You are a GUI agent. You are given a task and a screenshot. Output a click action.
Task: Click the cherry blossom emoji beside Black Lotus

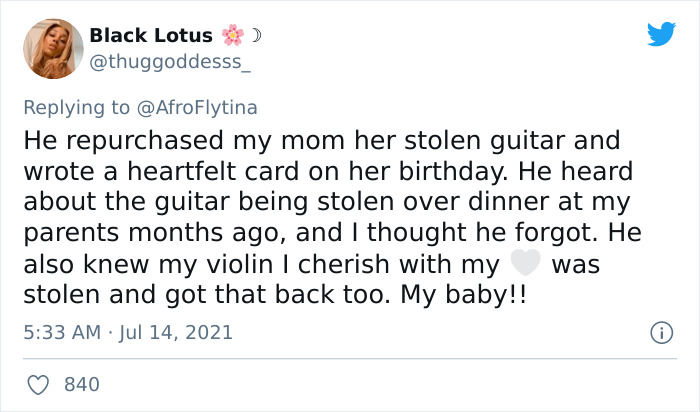click(233, 35)
